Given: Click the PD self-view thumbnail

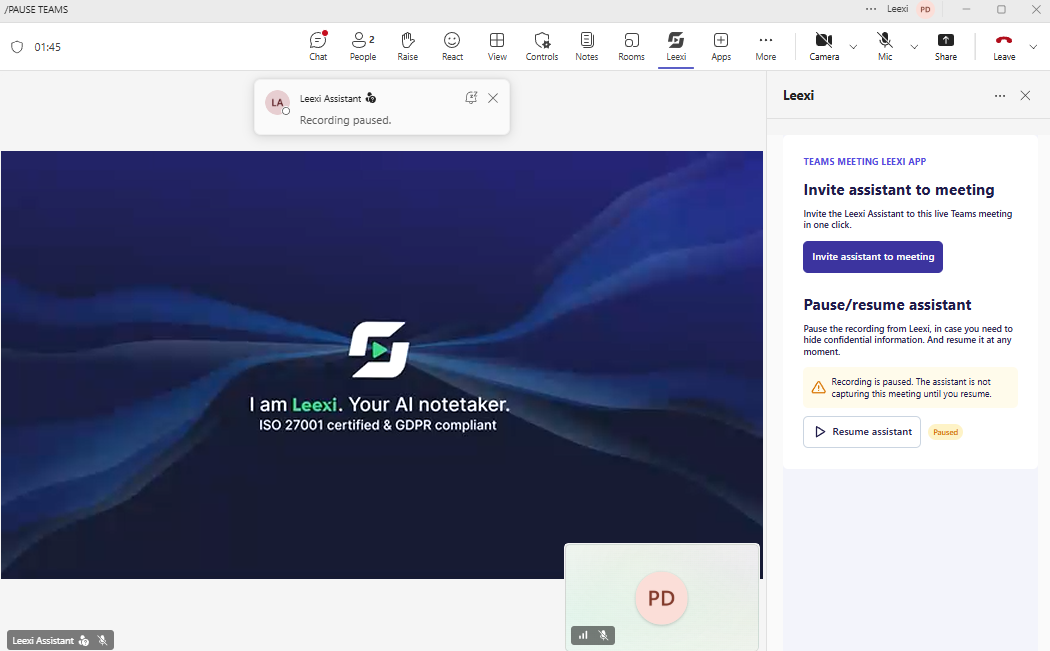Looking at the screenshot, I should [662, 596].
